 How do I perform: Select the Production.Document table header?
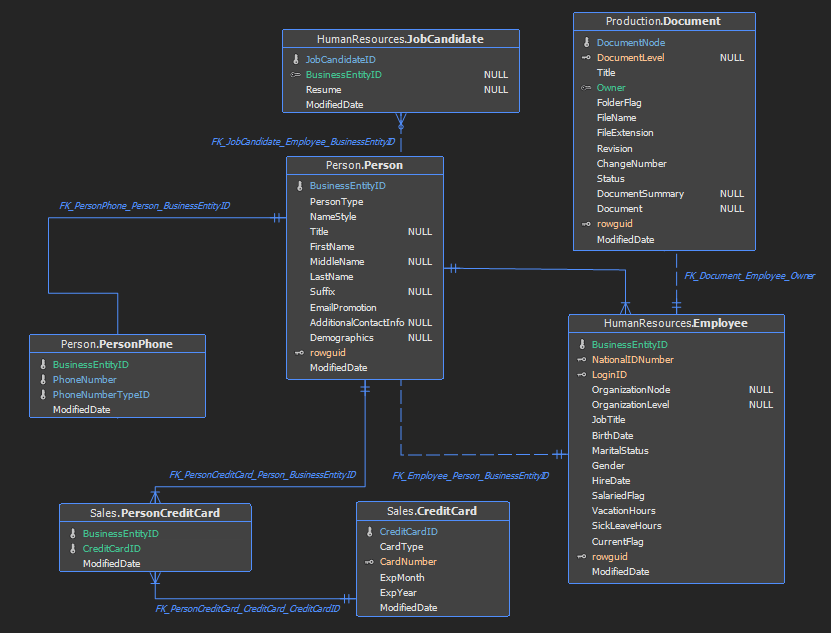pos(664,21)
